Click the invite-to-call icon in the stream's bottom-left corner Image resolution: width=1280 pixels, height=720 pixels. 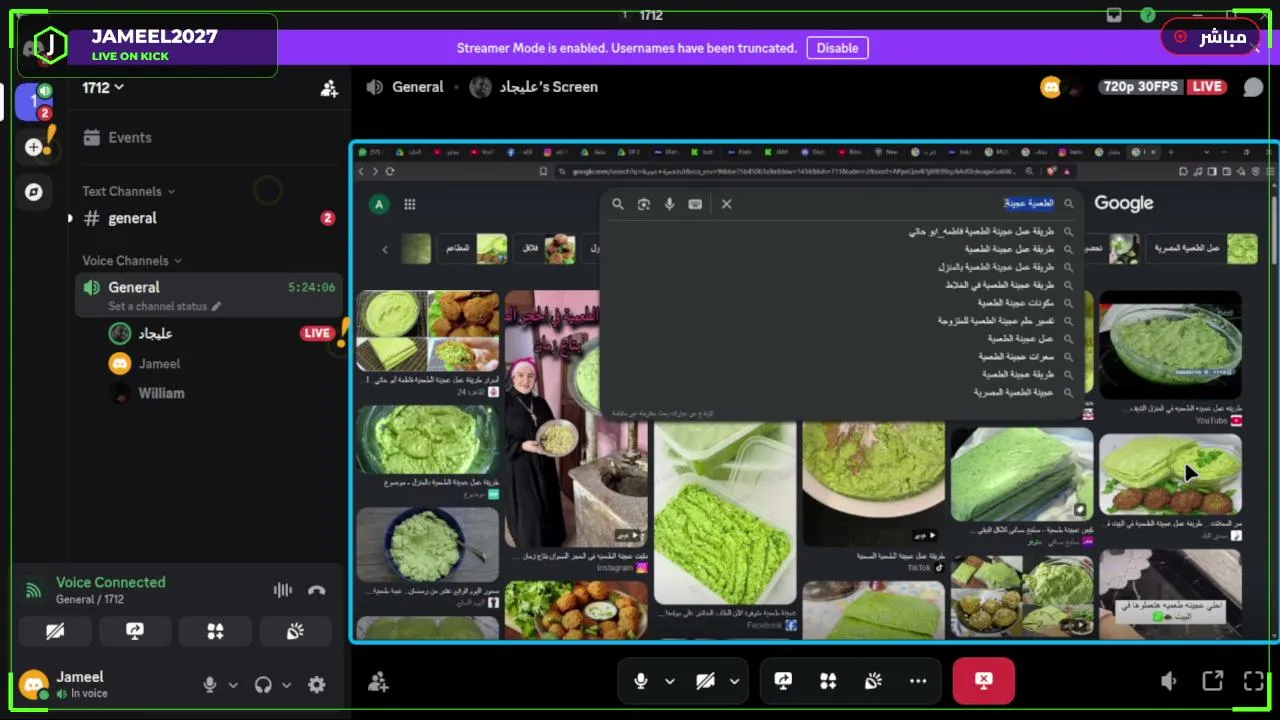(378, 682)
